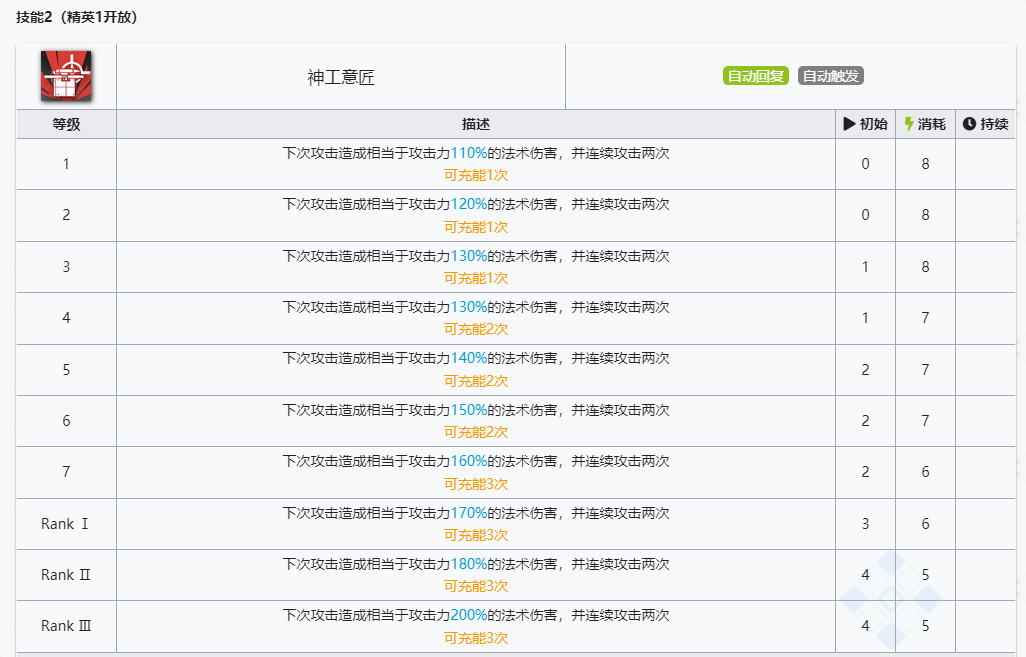Select level 5 row label
The height and width of the screenshot is (657, 1026).
[66, 369]
